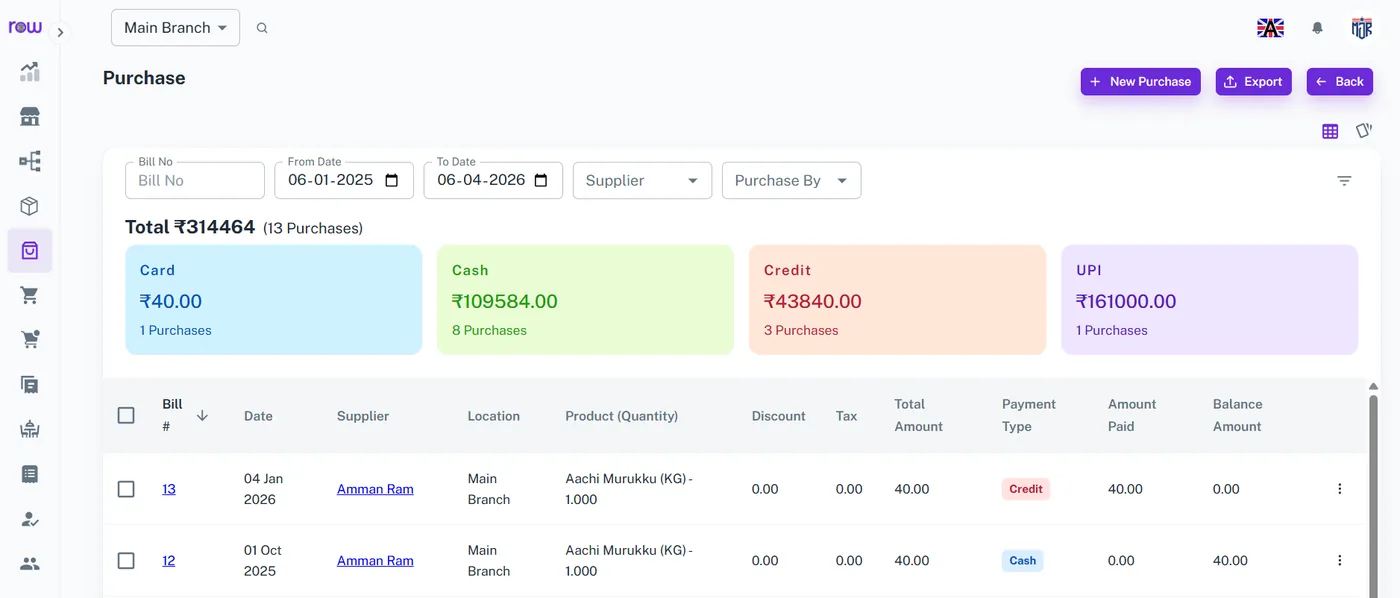Click the To Date field value 06-04-2026
The height and width of the screenshot is (598, 1400).
pyautogui.click(x=480, y=181)
